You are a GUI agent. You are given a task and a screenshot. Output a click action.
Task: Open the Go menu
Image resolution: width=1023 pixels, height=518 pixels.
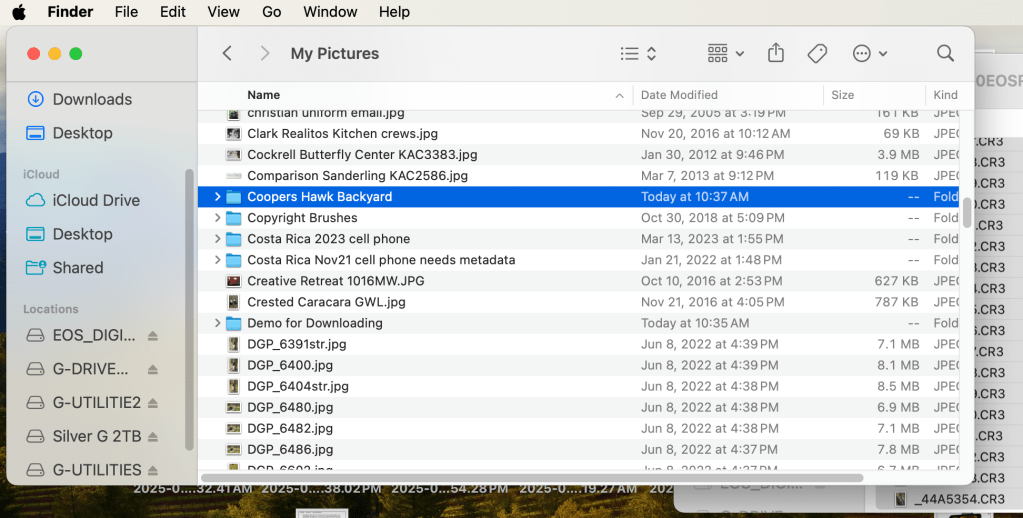coord(271,12)
